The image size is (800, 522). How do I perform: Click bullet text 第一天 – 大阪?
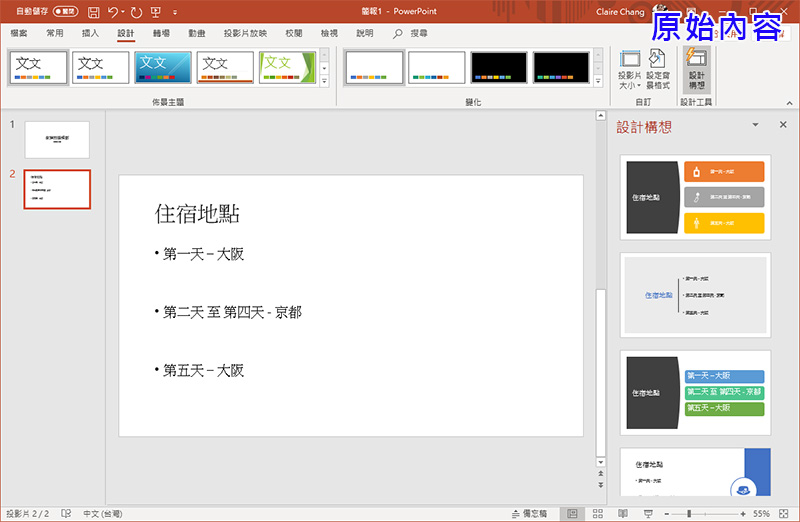pos(203,254)
